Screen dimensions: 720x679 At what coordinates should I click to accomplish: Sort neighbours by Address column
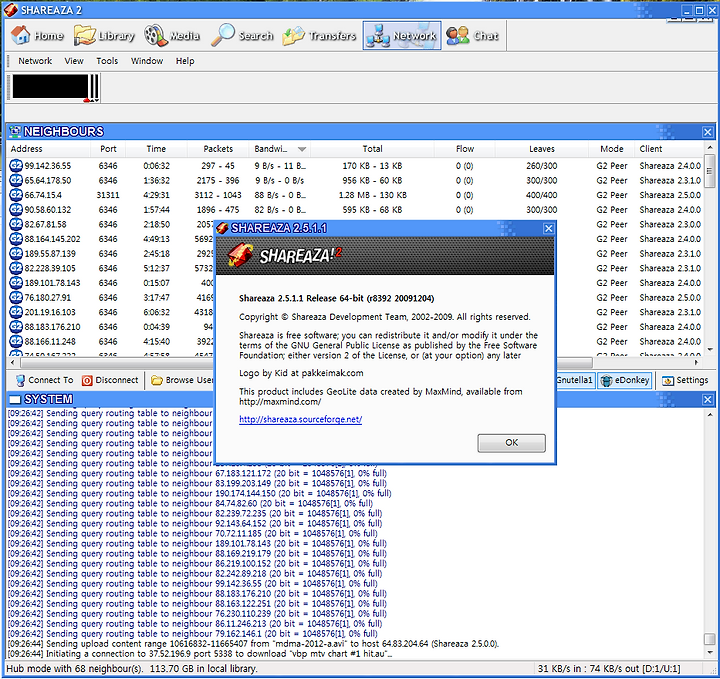pyautogui.click(x=49, y=149)
